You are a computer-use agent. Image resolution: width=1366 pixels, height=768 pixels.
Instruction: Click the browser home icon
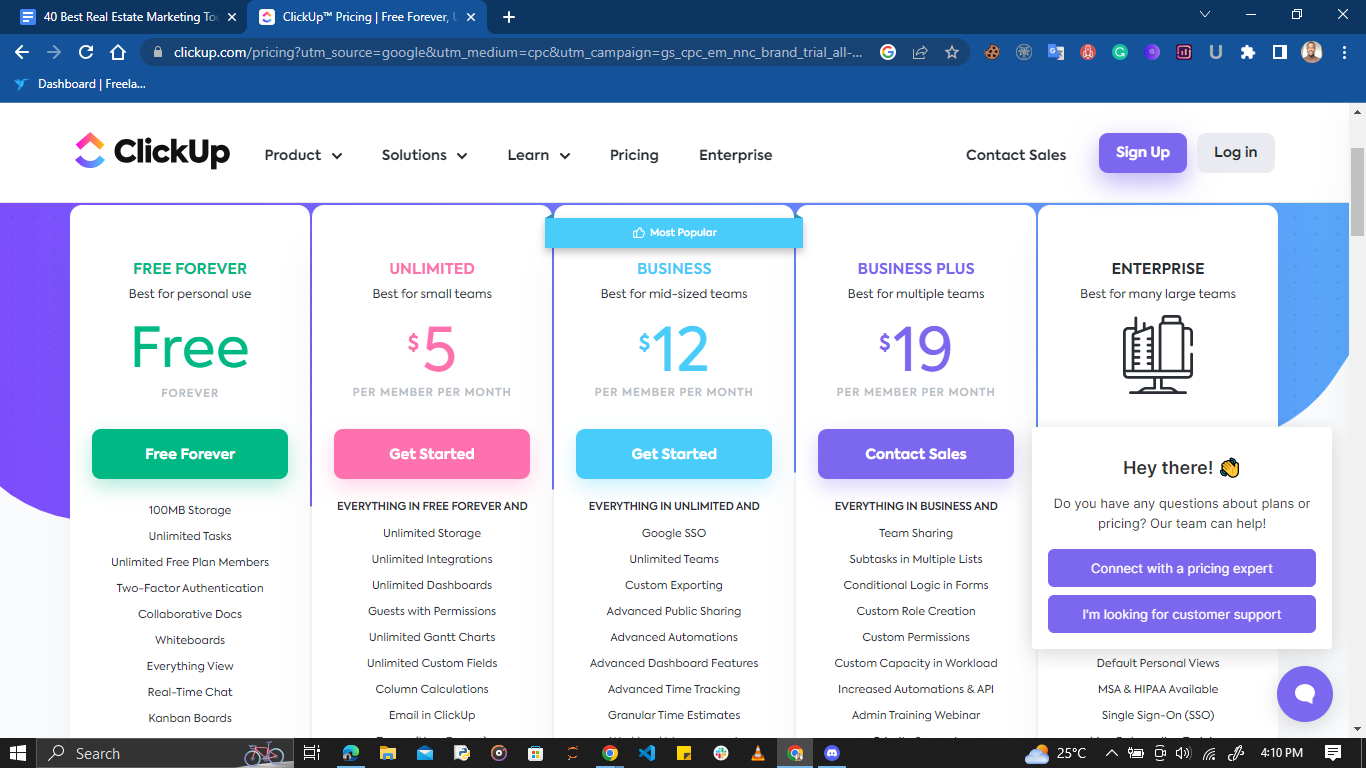118,53
